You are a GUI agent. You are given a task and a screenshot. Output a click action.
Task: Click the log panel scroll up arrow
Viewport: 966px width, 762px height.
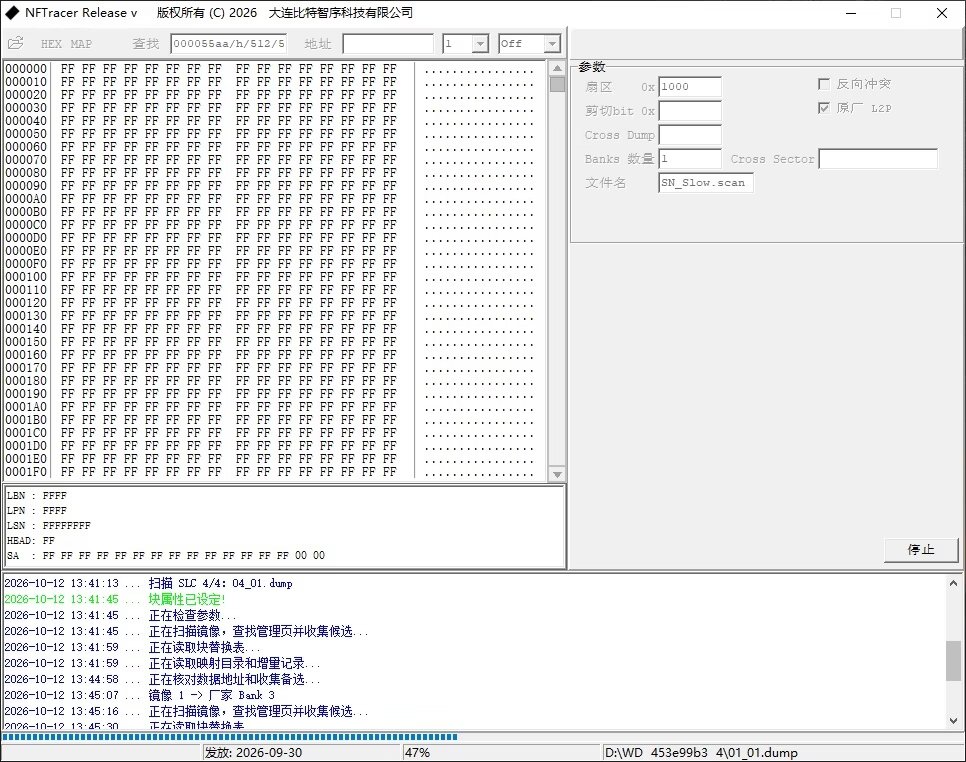tap(953, 583)
